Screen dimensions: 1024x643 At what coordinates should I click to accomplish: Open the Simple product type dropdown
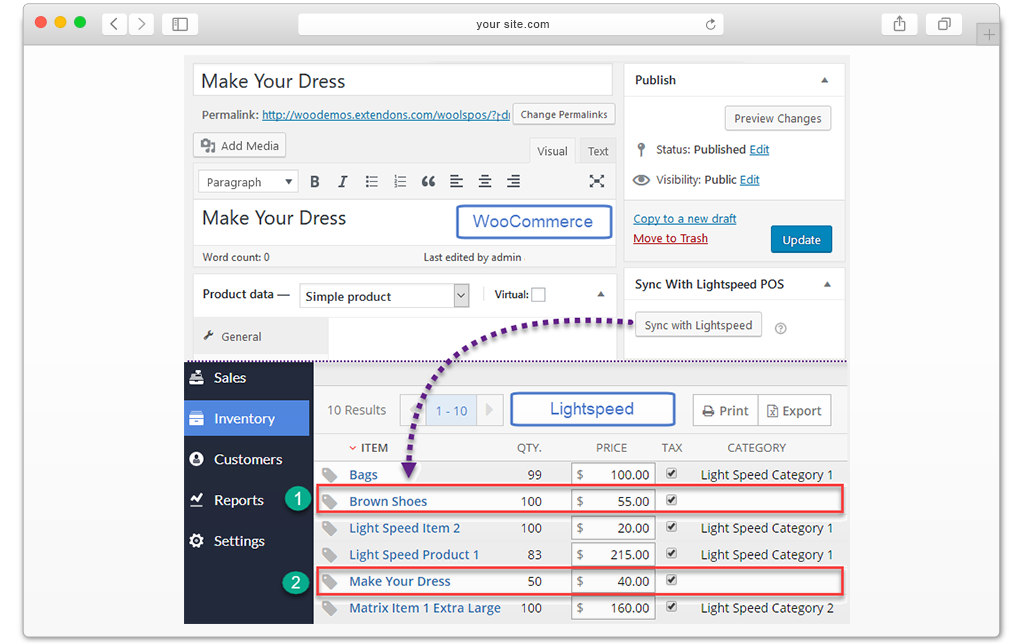[384, 296]
